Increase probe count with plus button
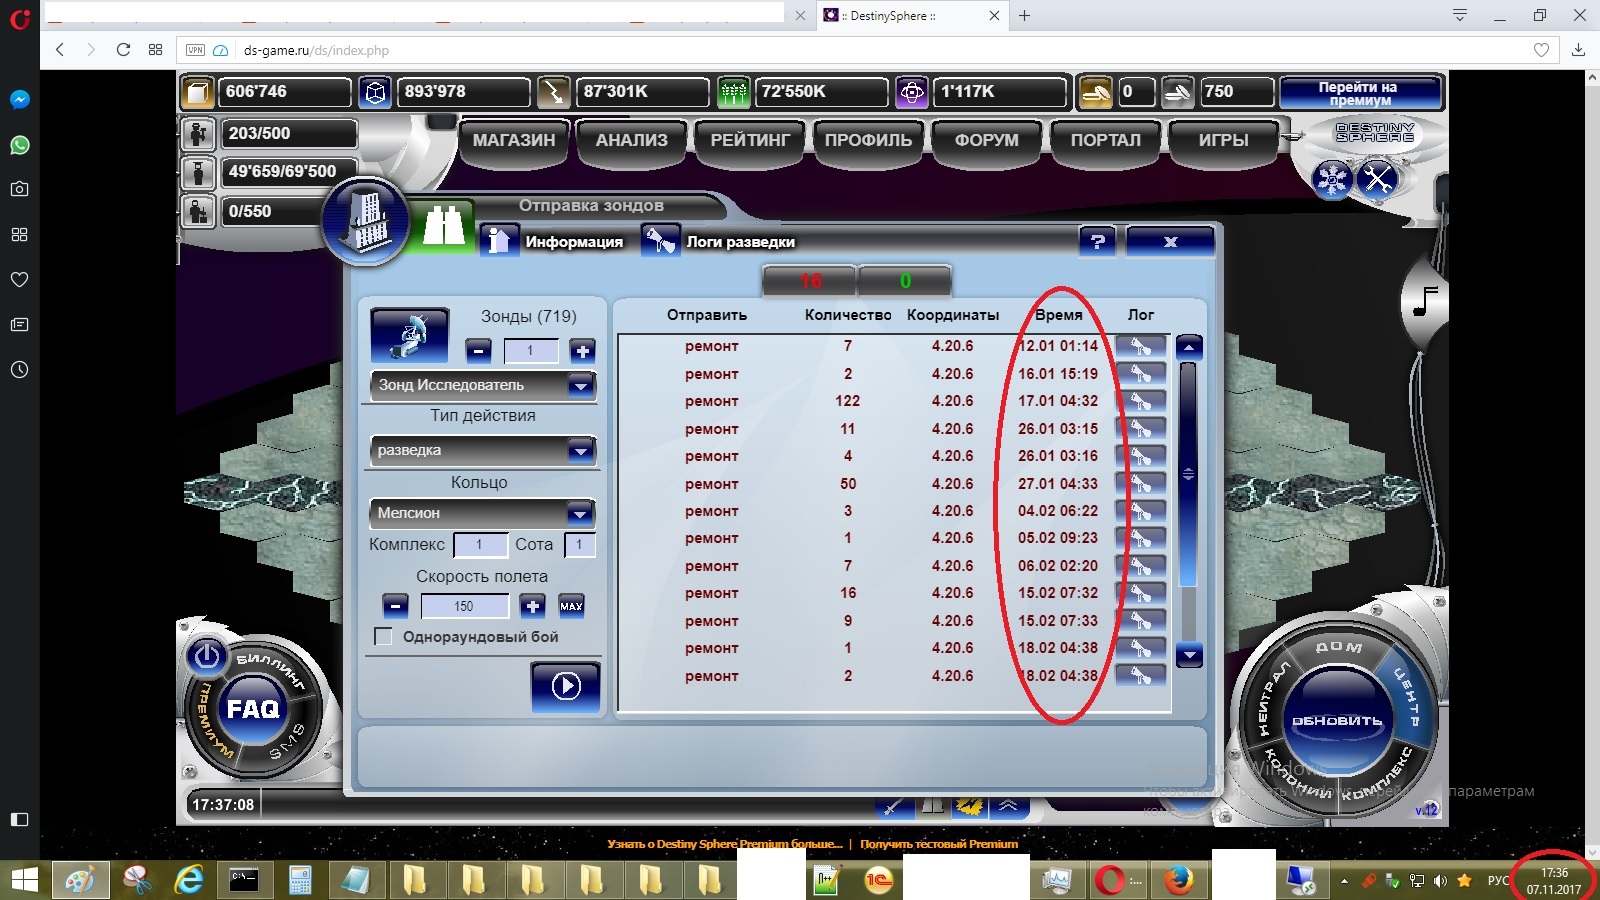Viewport: 1600px width, 900px height. pos(582,351)
